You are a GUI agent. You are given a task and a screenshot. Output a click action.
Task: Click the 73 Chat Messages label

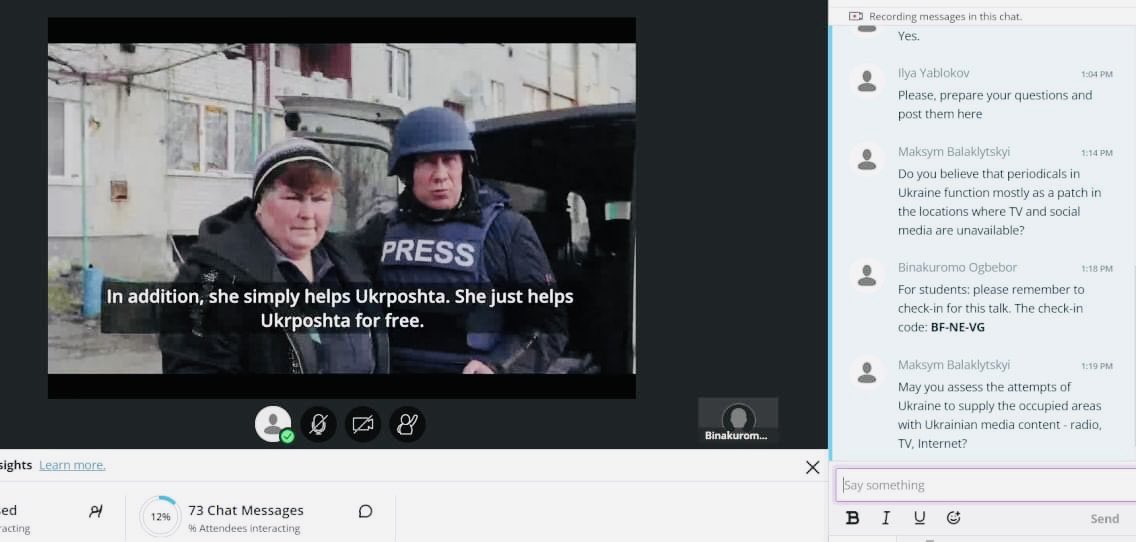click(246, 511)
